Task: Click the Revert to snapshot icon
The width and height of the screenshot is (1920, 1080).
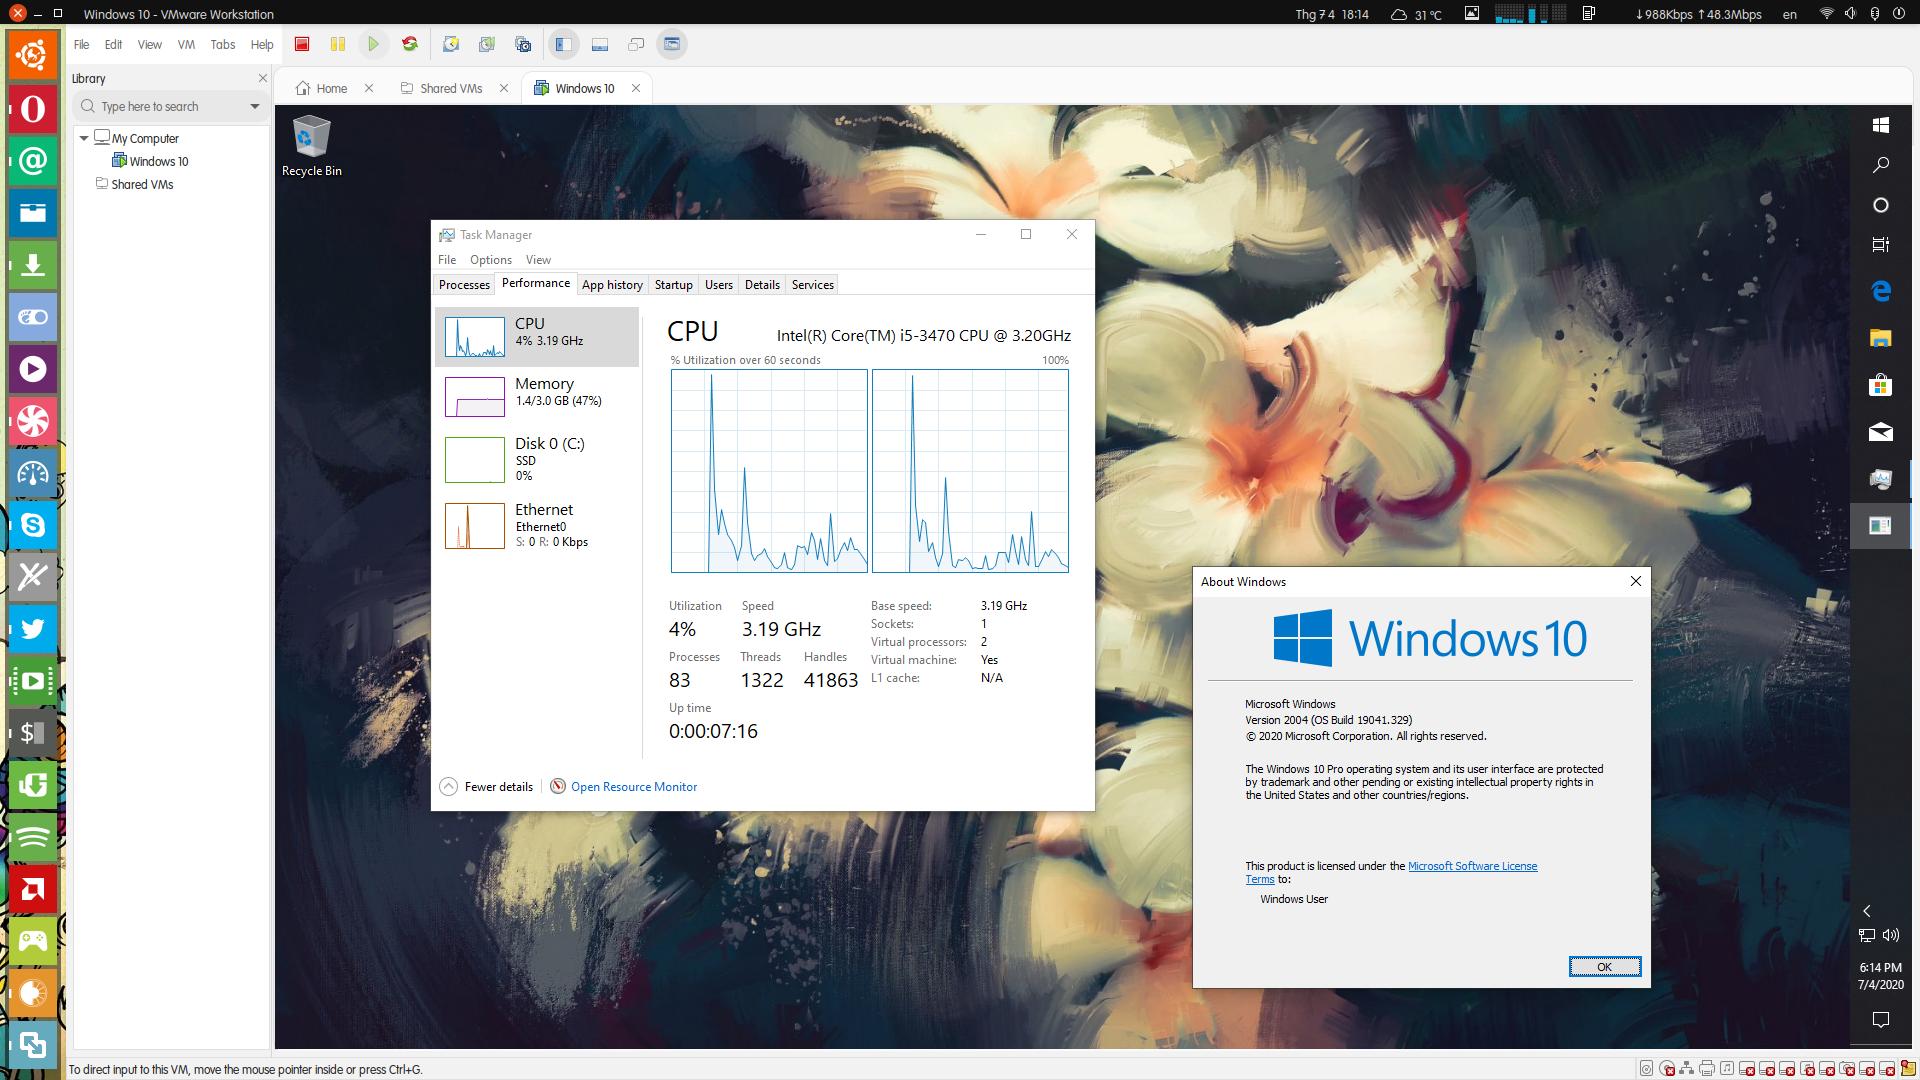Action: tap(487, 44)
